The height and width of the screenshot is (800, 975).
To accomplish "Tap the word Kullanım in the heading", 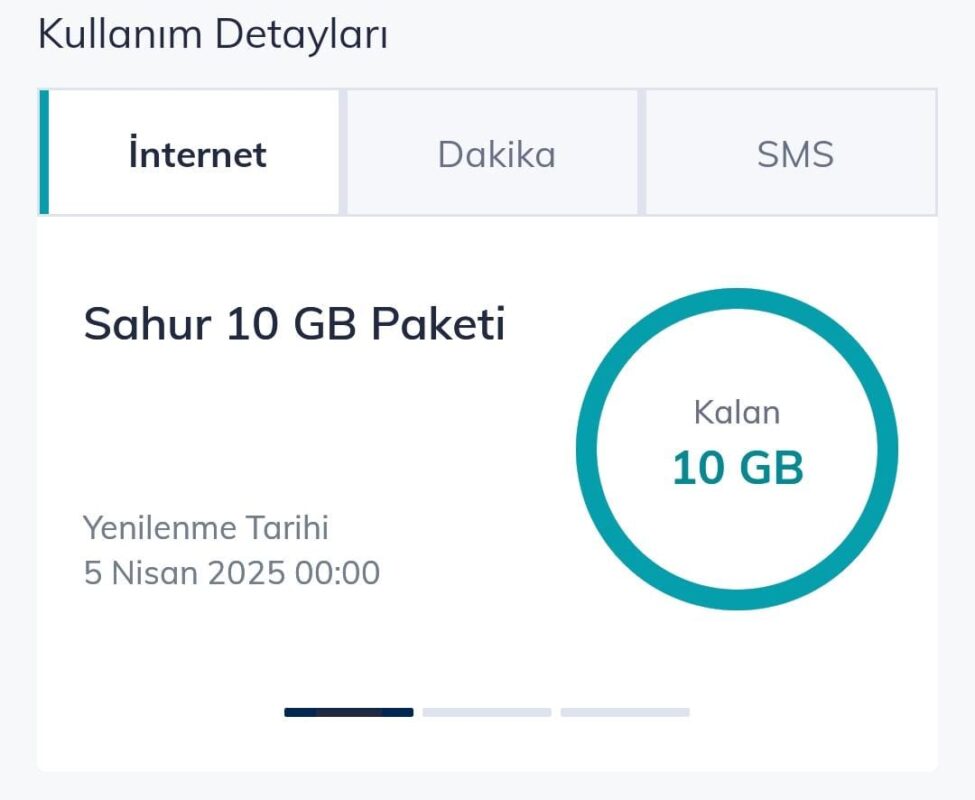I will point(120,35).
